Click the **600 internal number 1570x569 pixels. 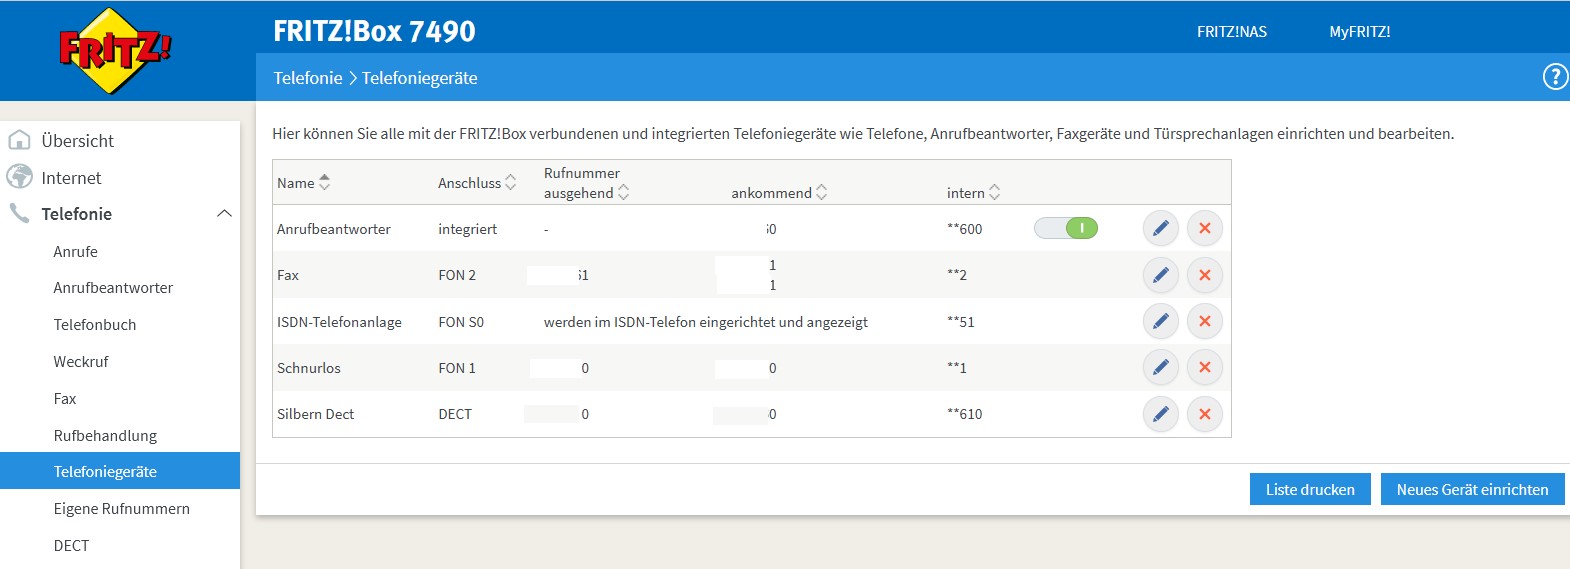pos(964,229)
